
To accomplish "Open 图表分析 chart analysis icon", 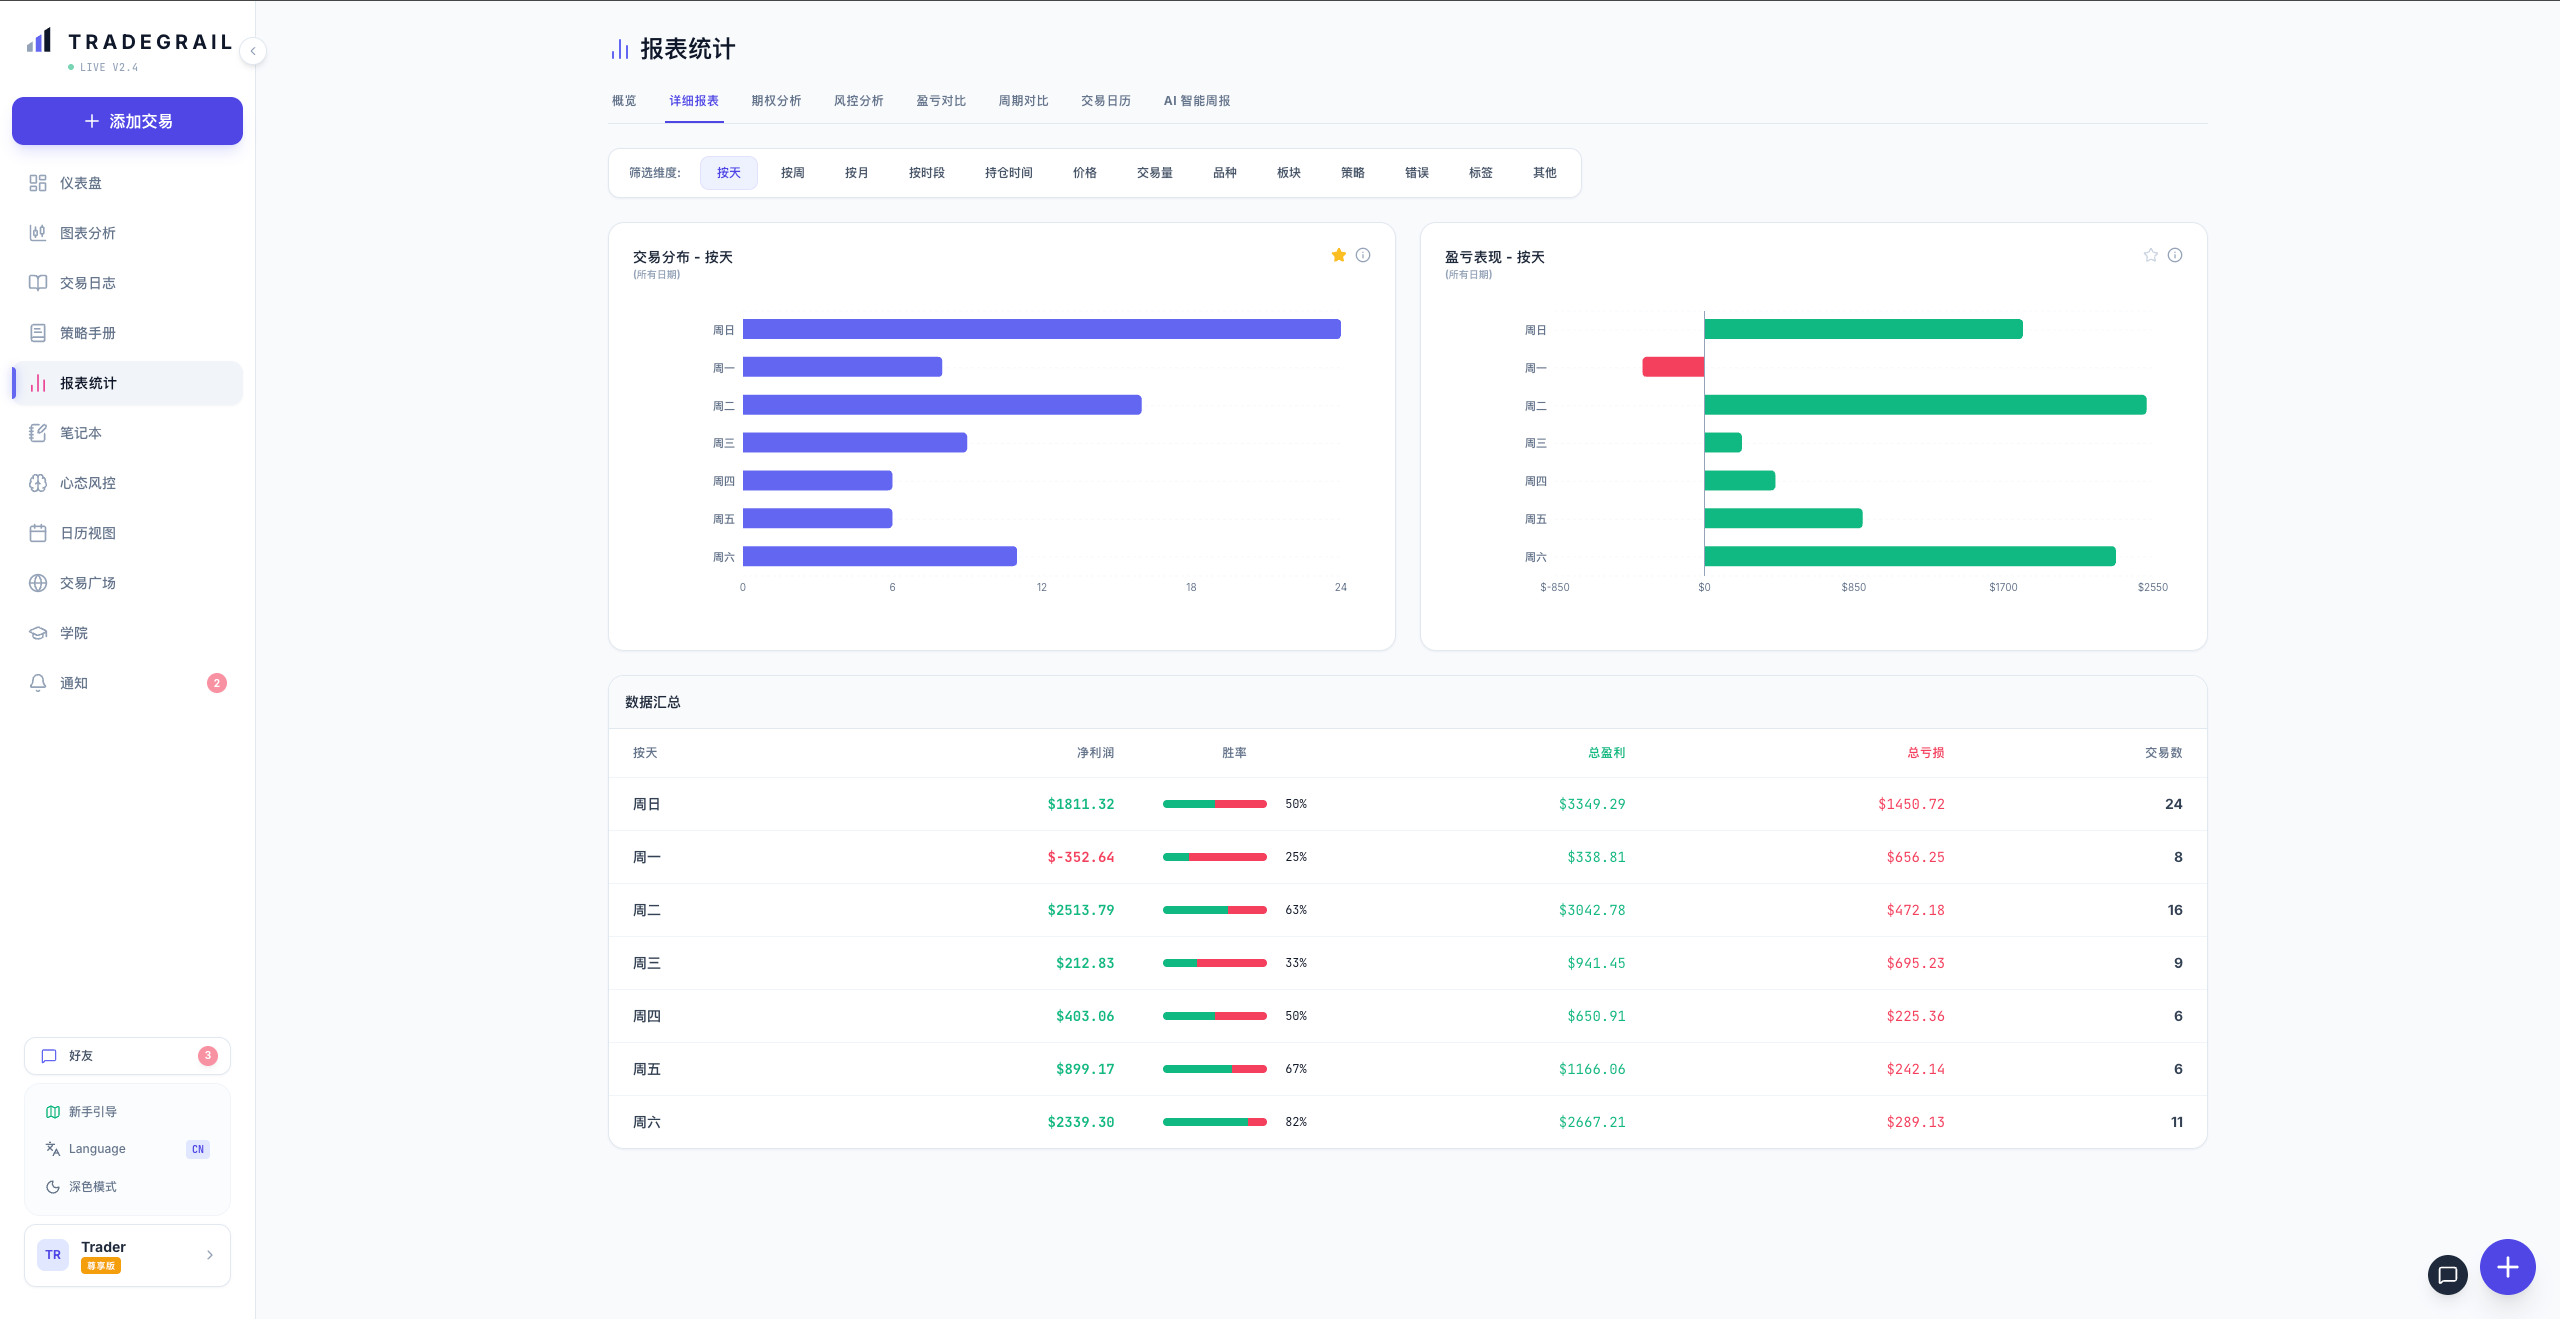I will [38, 233].
